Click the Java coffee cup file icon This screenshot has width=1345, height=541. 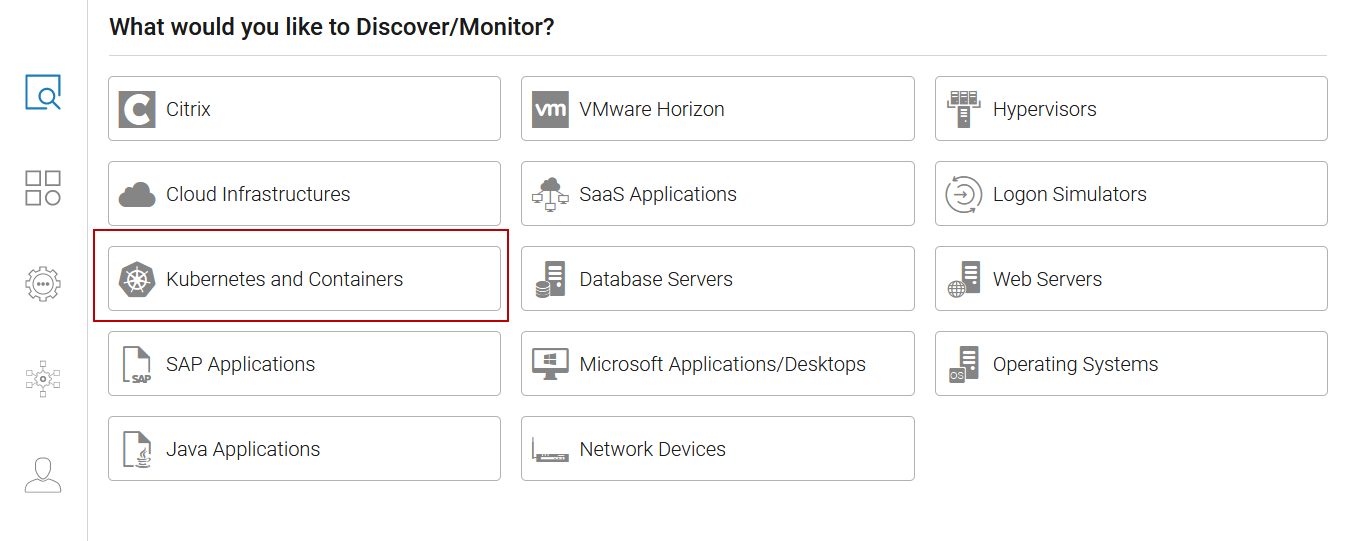pos(137,449)
